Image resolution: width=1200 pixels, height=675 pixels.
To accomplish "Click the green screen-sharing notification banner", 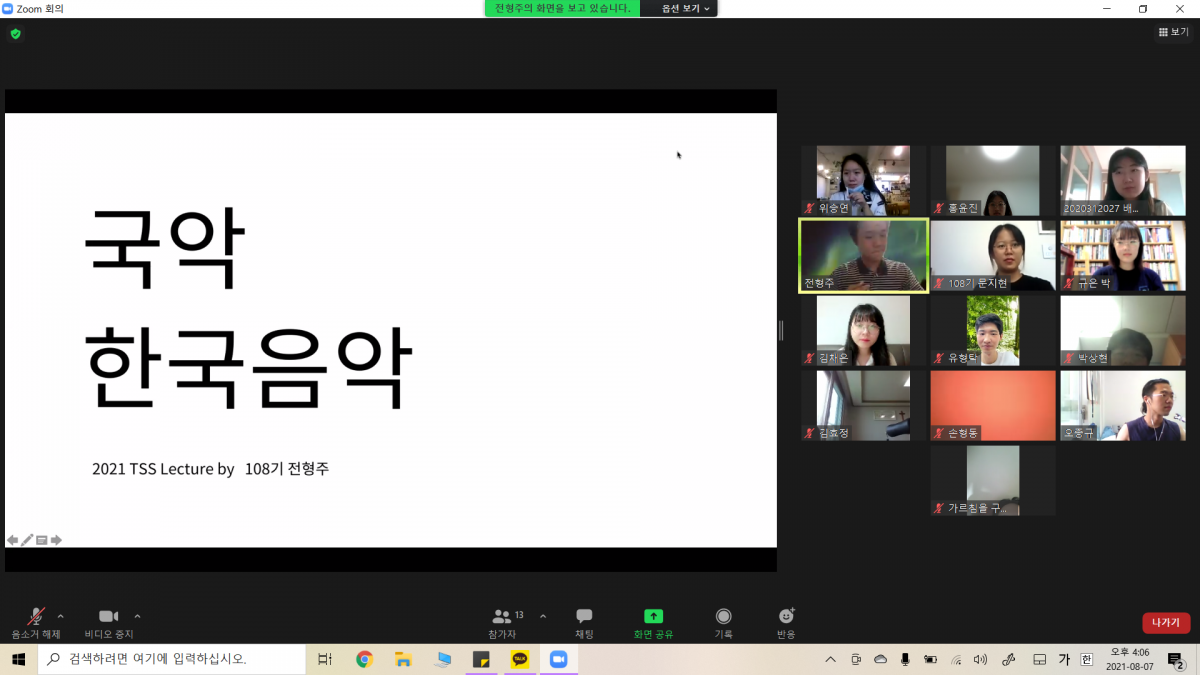I will click(562, 8).
